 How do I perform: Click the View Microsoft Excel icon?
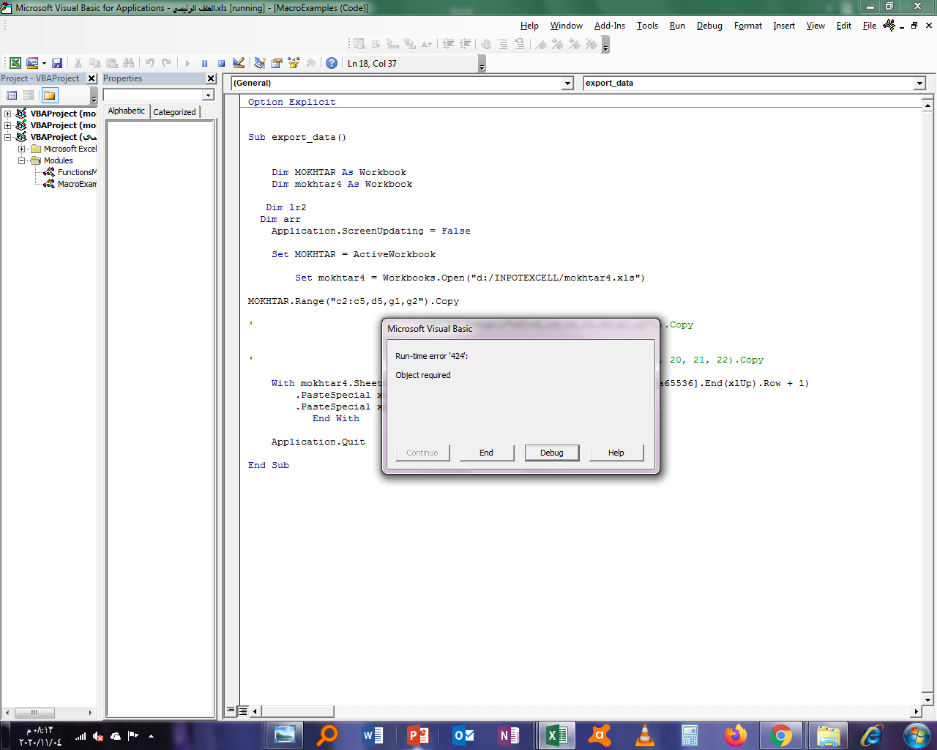point(16,63)
